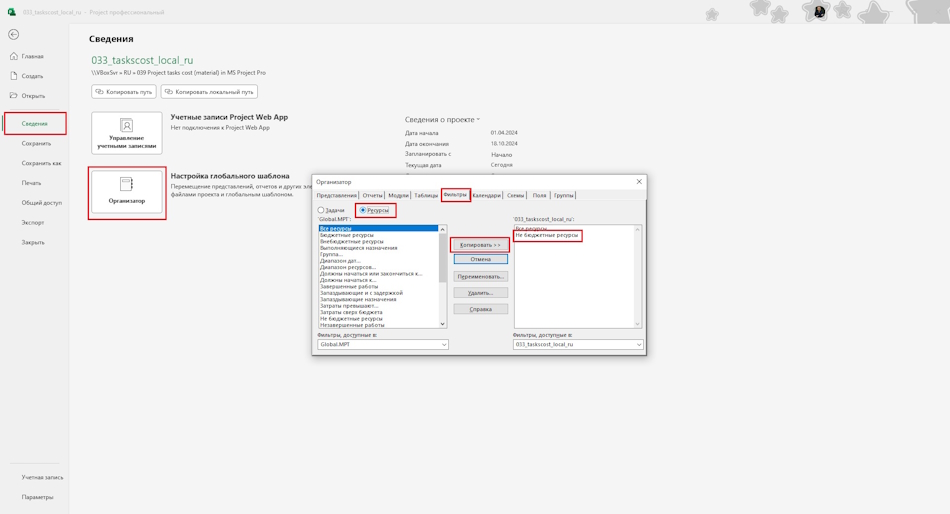This screenshot has width=950, height=514.
Task: Expand the Сведения о проекте dropdown
Action: tap(478, 119)
